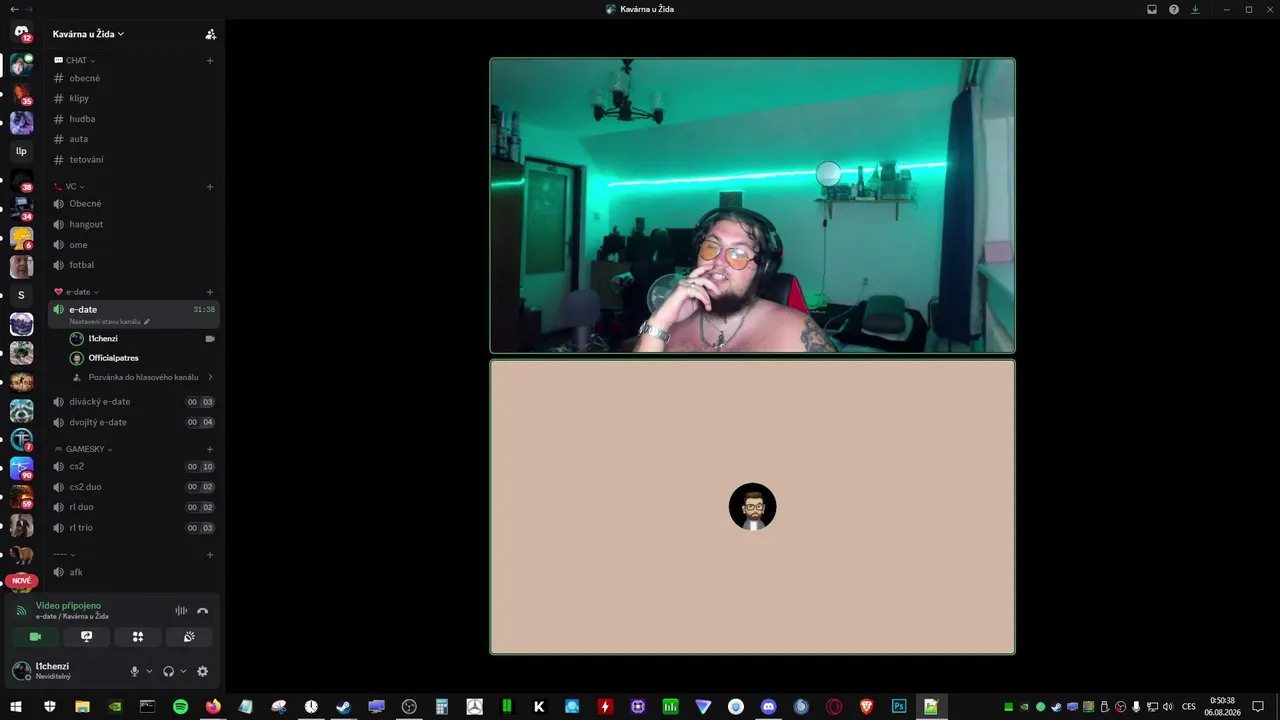1280x720 pixels.
Task: Collapse the GAMESKY category
Action: tap(84, 449)
